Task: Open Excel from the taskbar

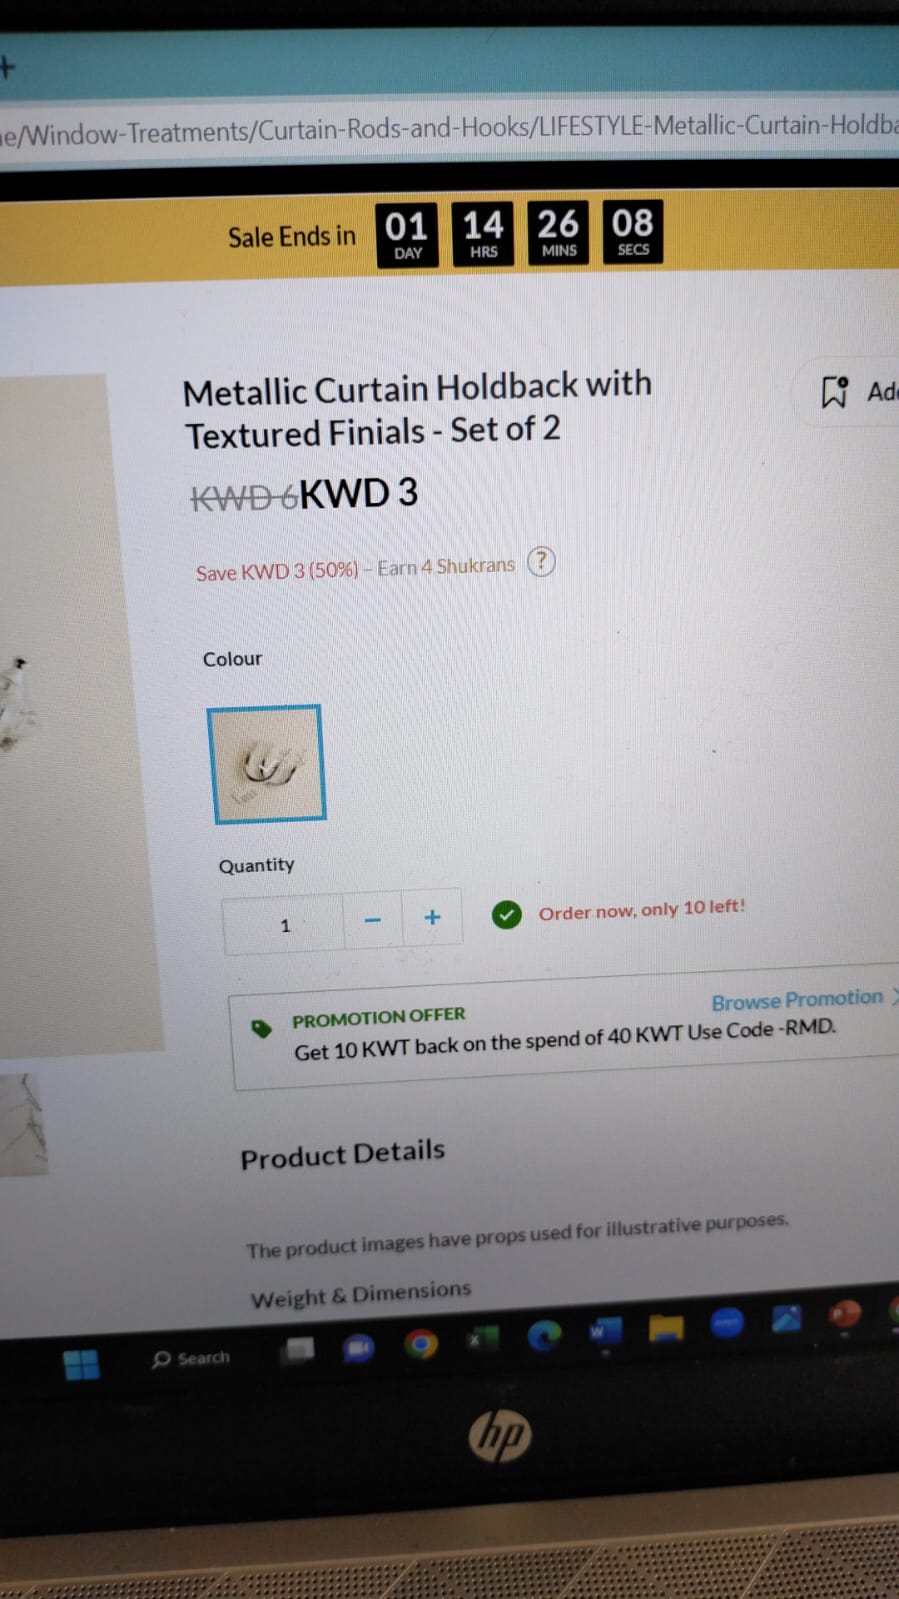Action: (483, 1338)
